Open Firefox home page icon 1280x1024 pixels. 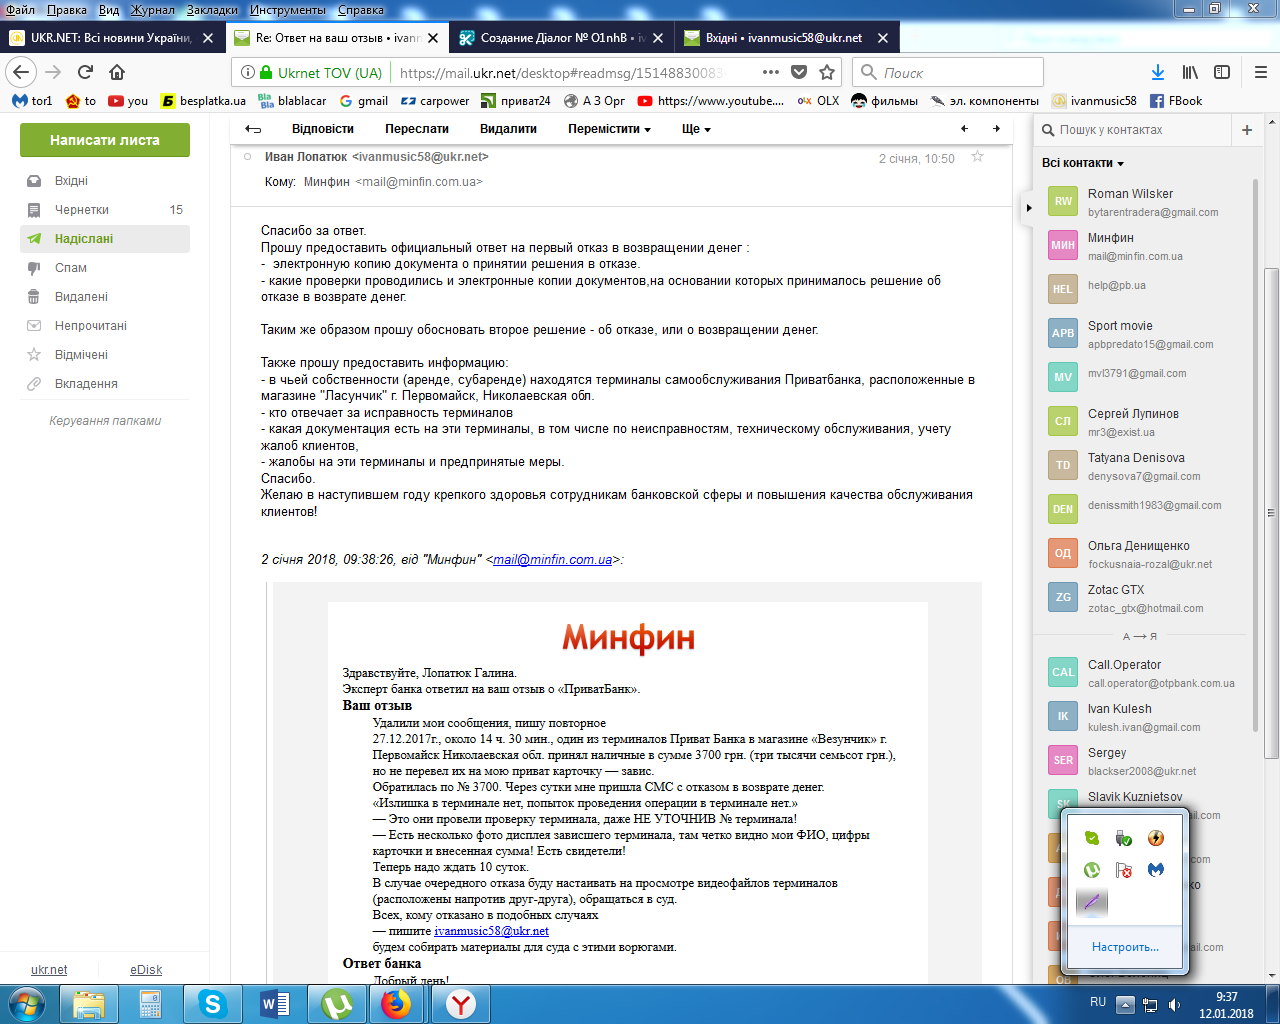[x=117, y=72]
